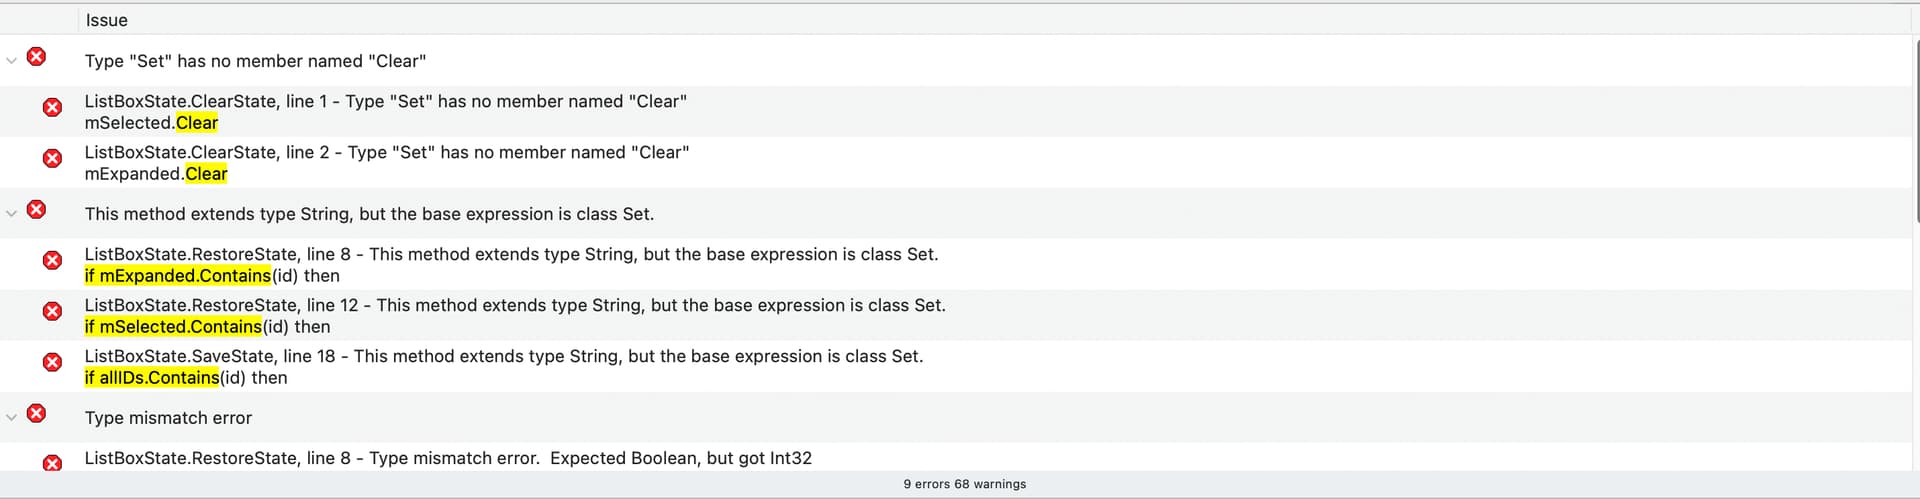Select the mSelected.Clear error row
This screenshot has width=1920, height=499.
960,112
